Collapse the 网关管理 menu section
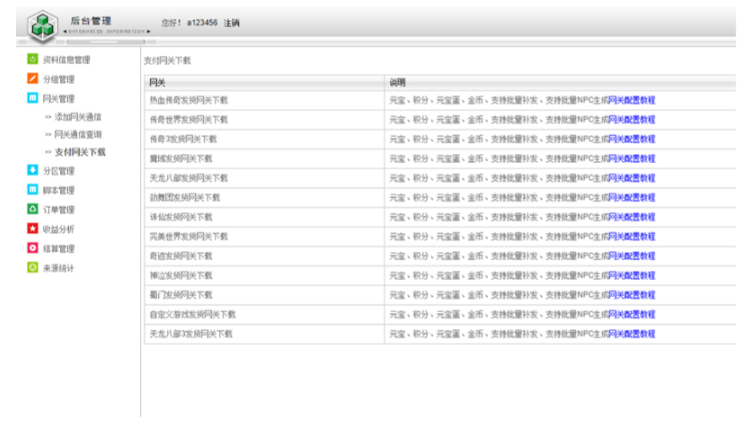Screen dimensions: 750x429 click(58, 99)
